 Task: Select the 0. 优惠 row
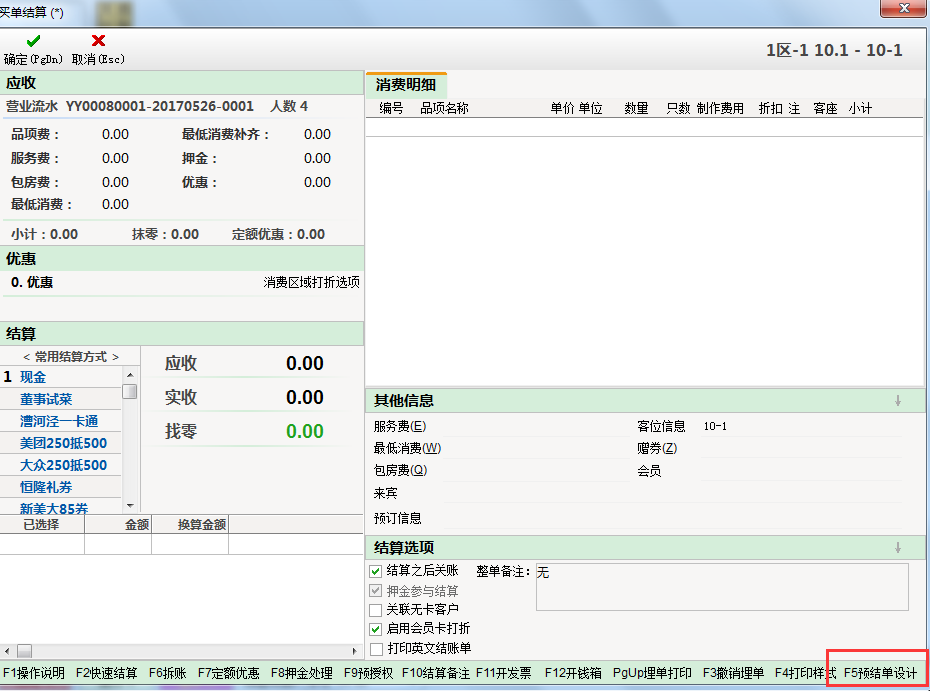tap(181, 282)
